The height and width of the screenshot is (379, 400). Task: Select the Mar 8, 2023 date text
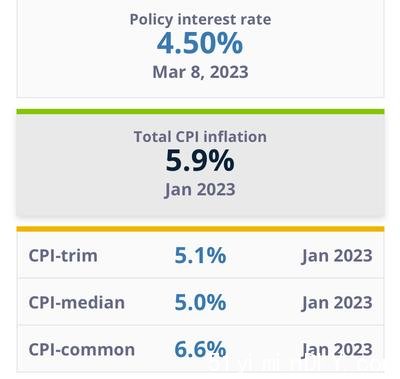pyautogui.click(x=200, y=72)
